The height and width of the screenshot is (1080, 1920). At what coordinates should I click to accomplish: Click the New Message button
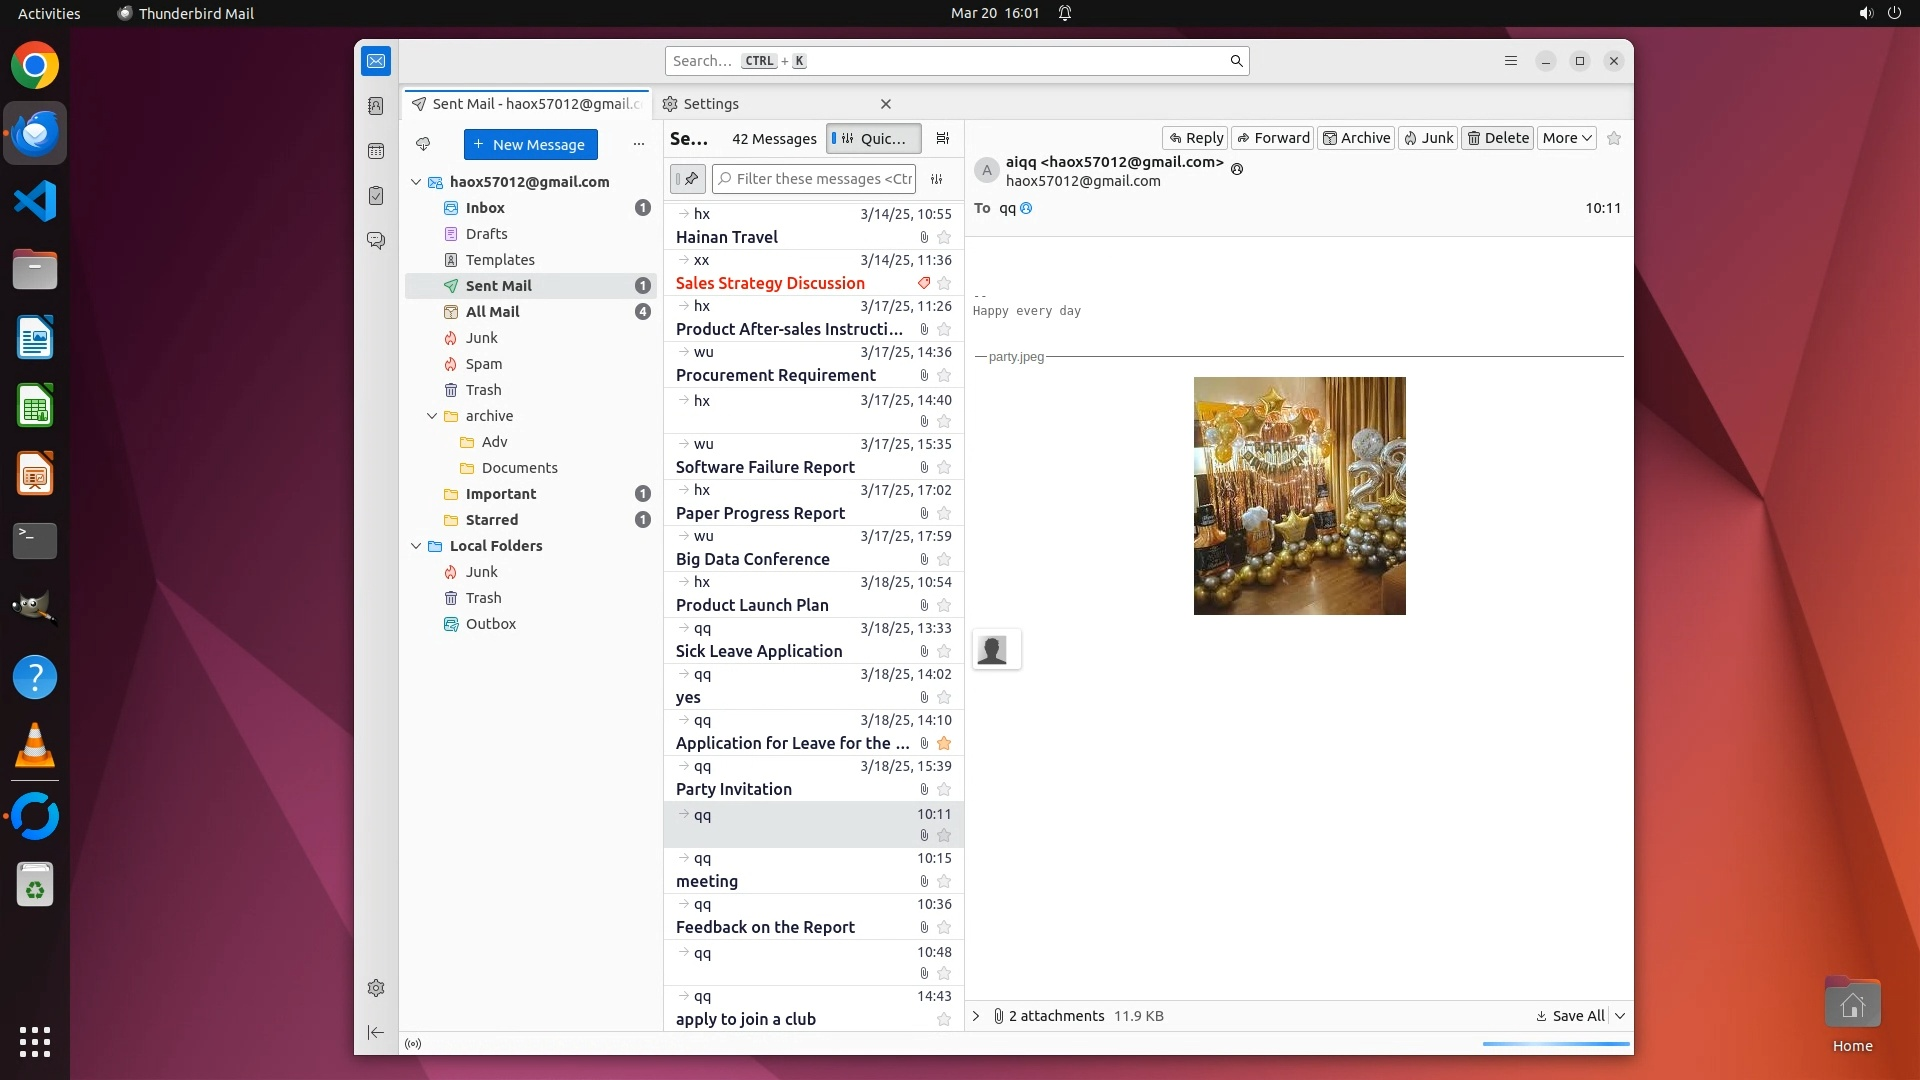pos(530,144)
